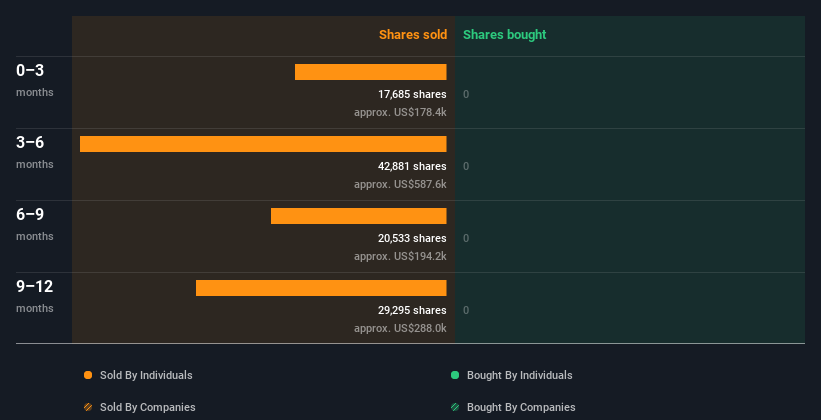
Task: Click the 0 bought value in 3–6 months row
Action: pyautogui.click(x=466, y=167)
